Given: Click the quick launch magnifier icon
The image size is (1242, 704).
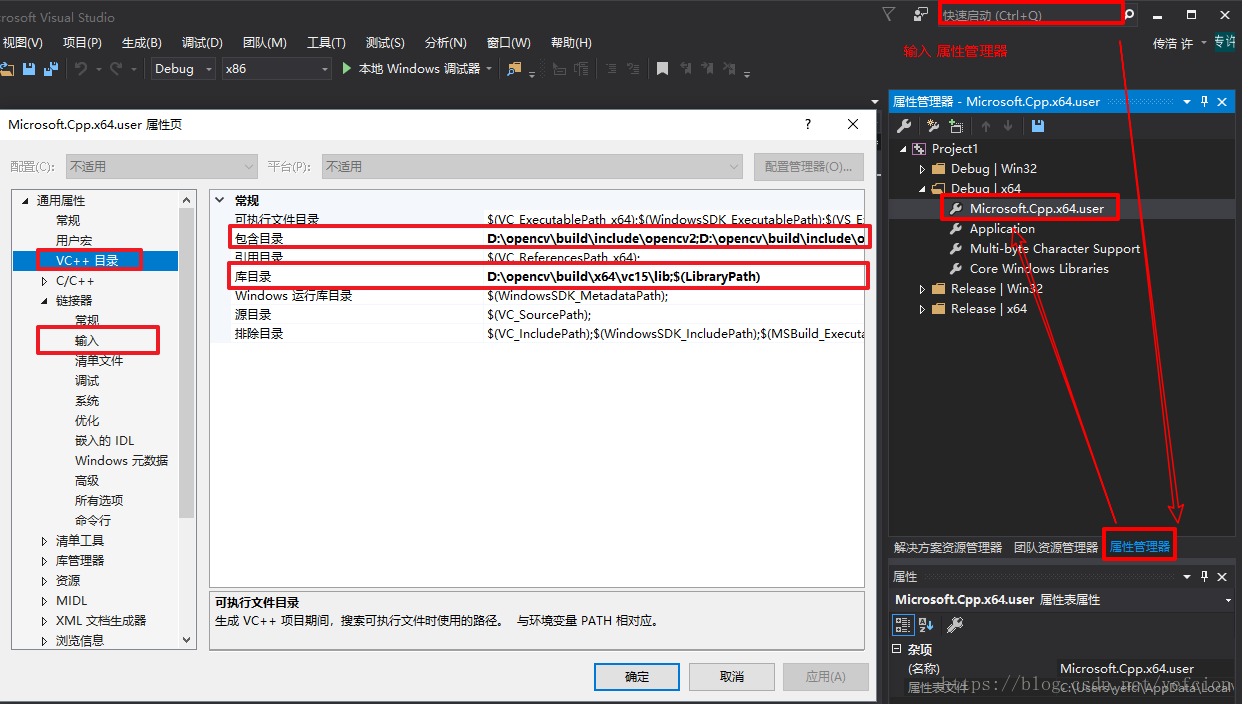Looking at the screenshot, I should 1130,15.
